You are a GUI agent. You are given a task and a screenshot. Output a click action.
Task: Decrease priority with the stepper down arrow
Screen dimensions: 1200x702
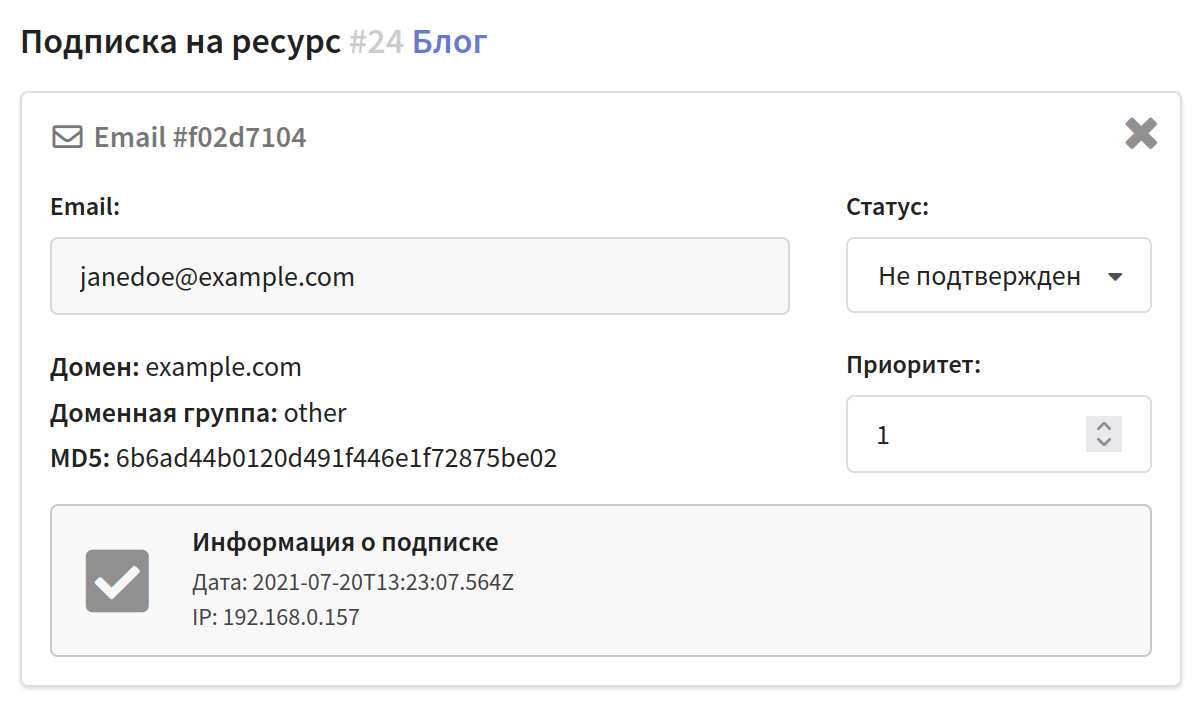click(1104, 442)
